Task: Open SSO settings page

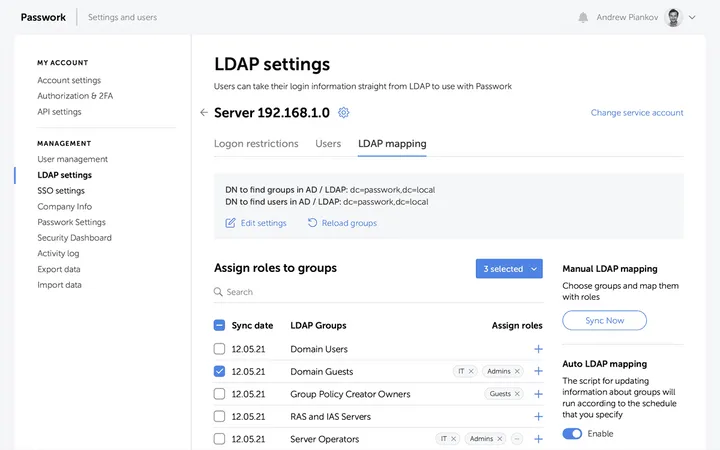Action: click(61, 191)
